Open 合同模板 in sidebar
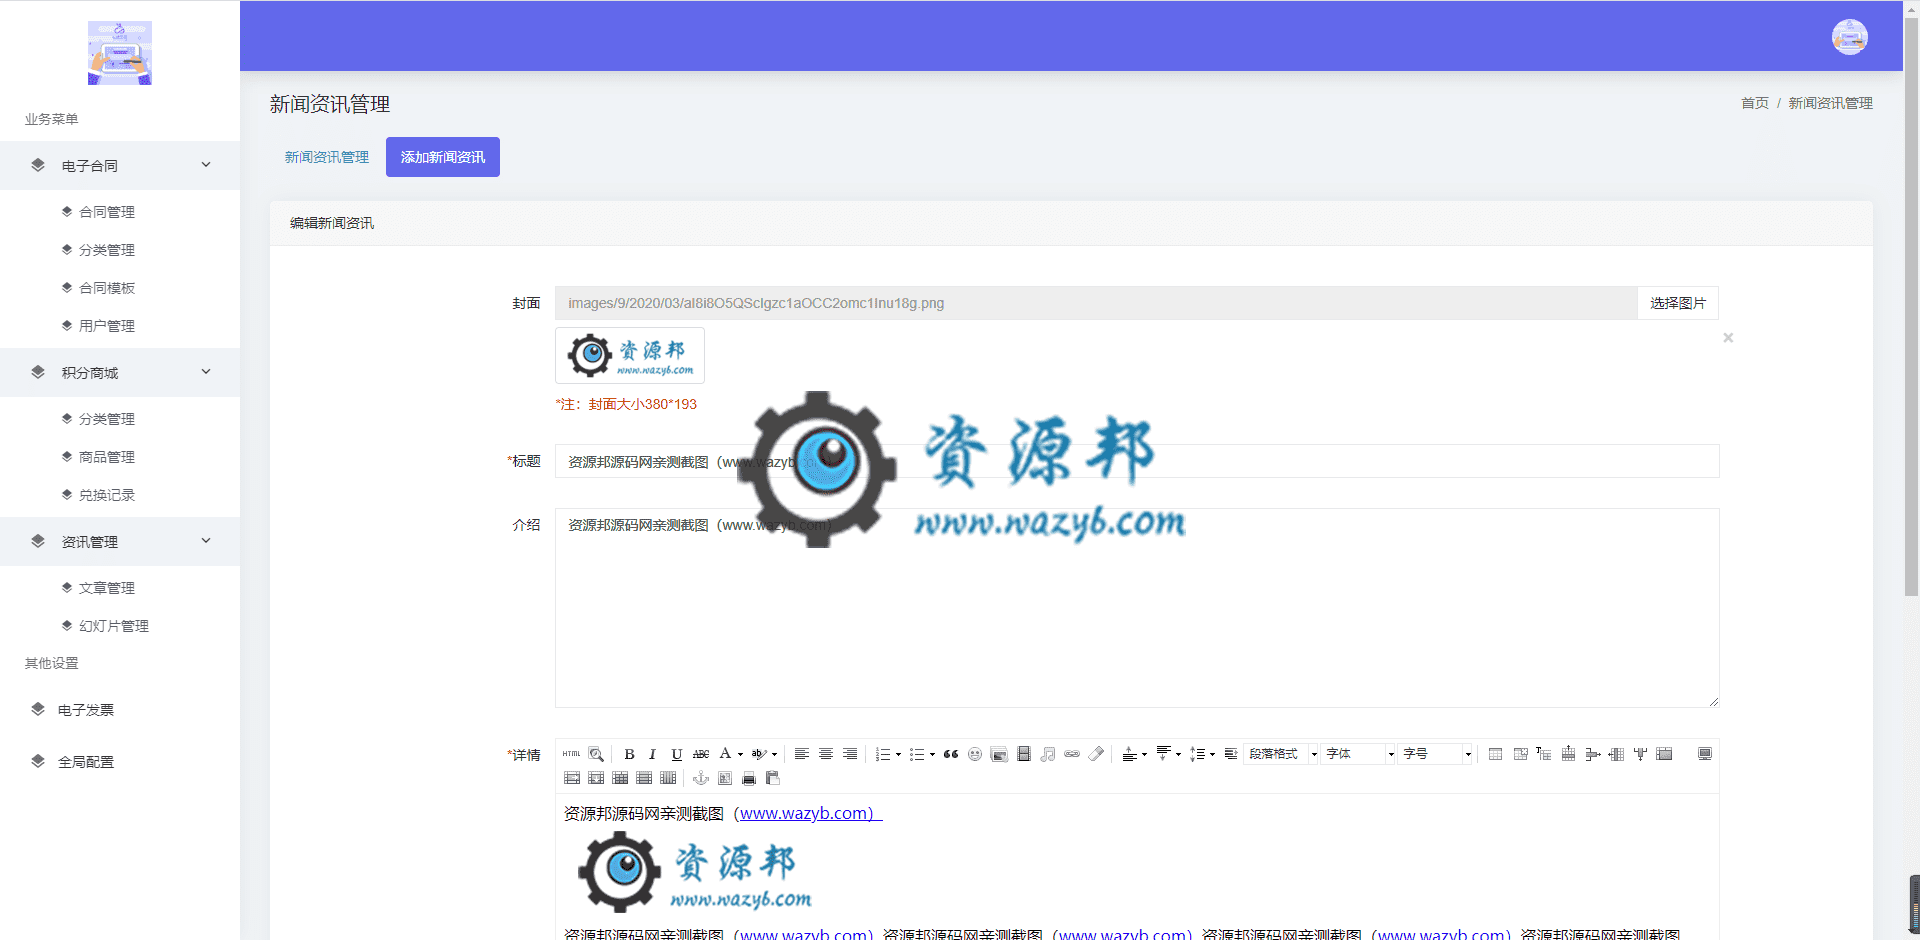Viewport: 1920px width, 940px height. (106, 288)
